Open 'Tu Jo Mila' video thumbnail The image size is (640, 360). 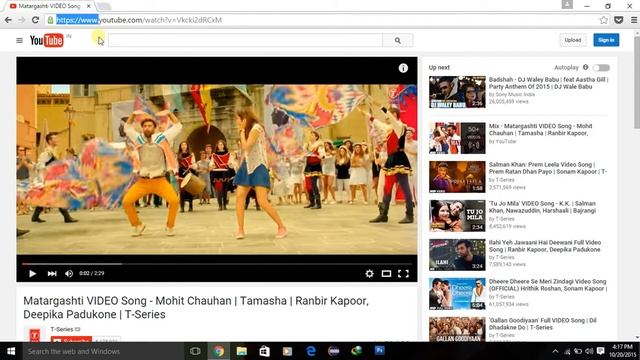pyautogui.click(x=457, y=216)
